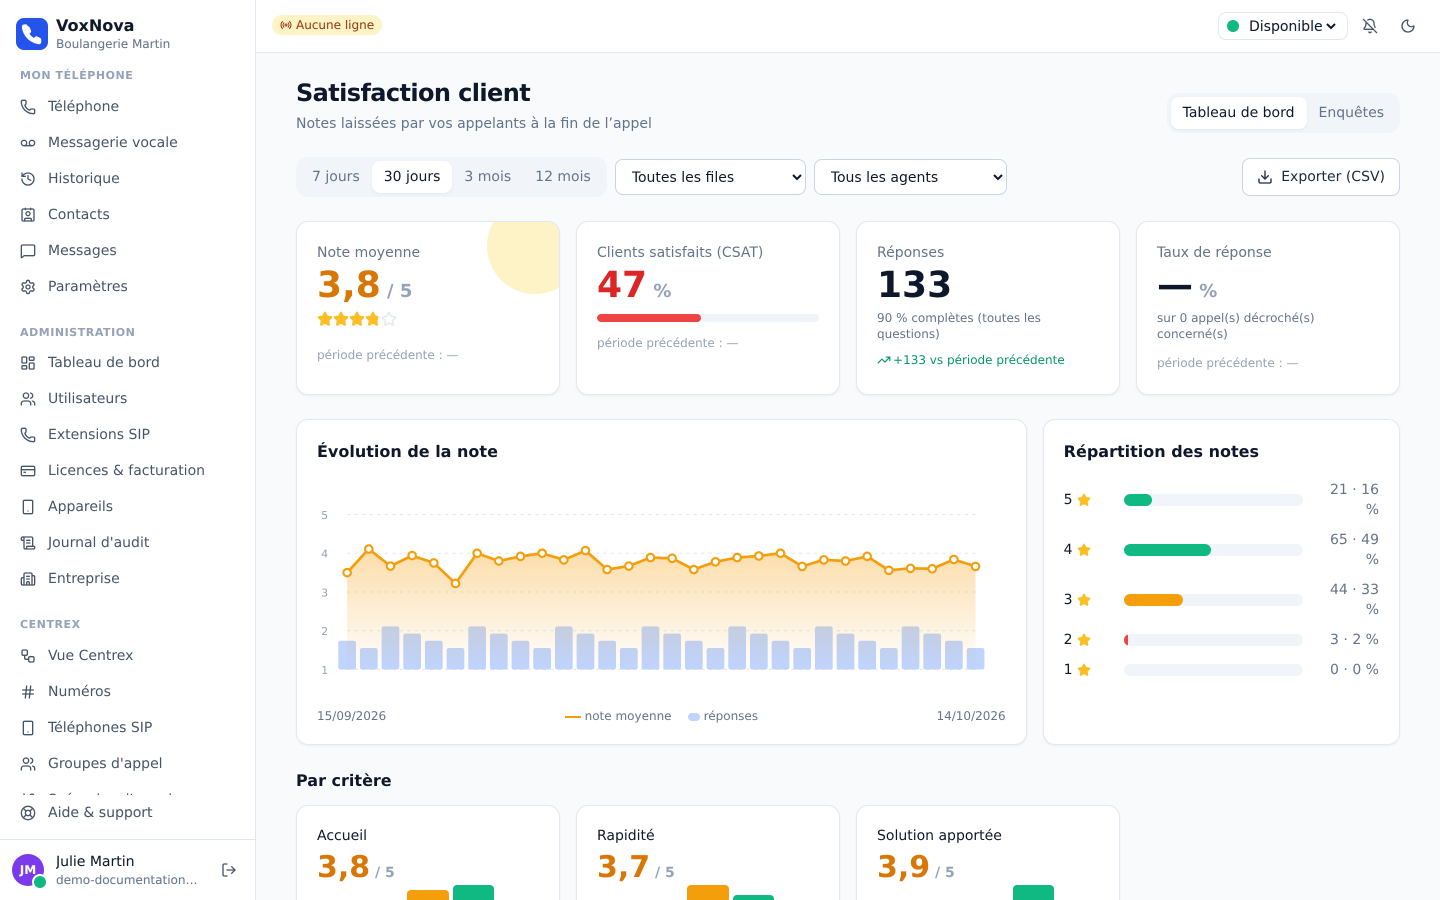1440x900 pixels.
Task: Click the 'note moyenne' chart legend
Action: click(x=618, y=716)
